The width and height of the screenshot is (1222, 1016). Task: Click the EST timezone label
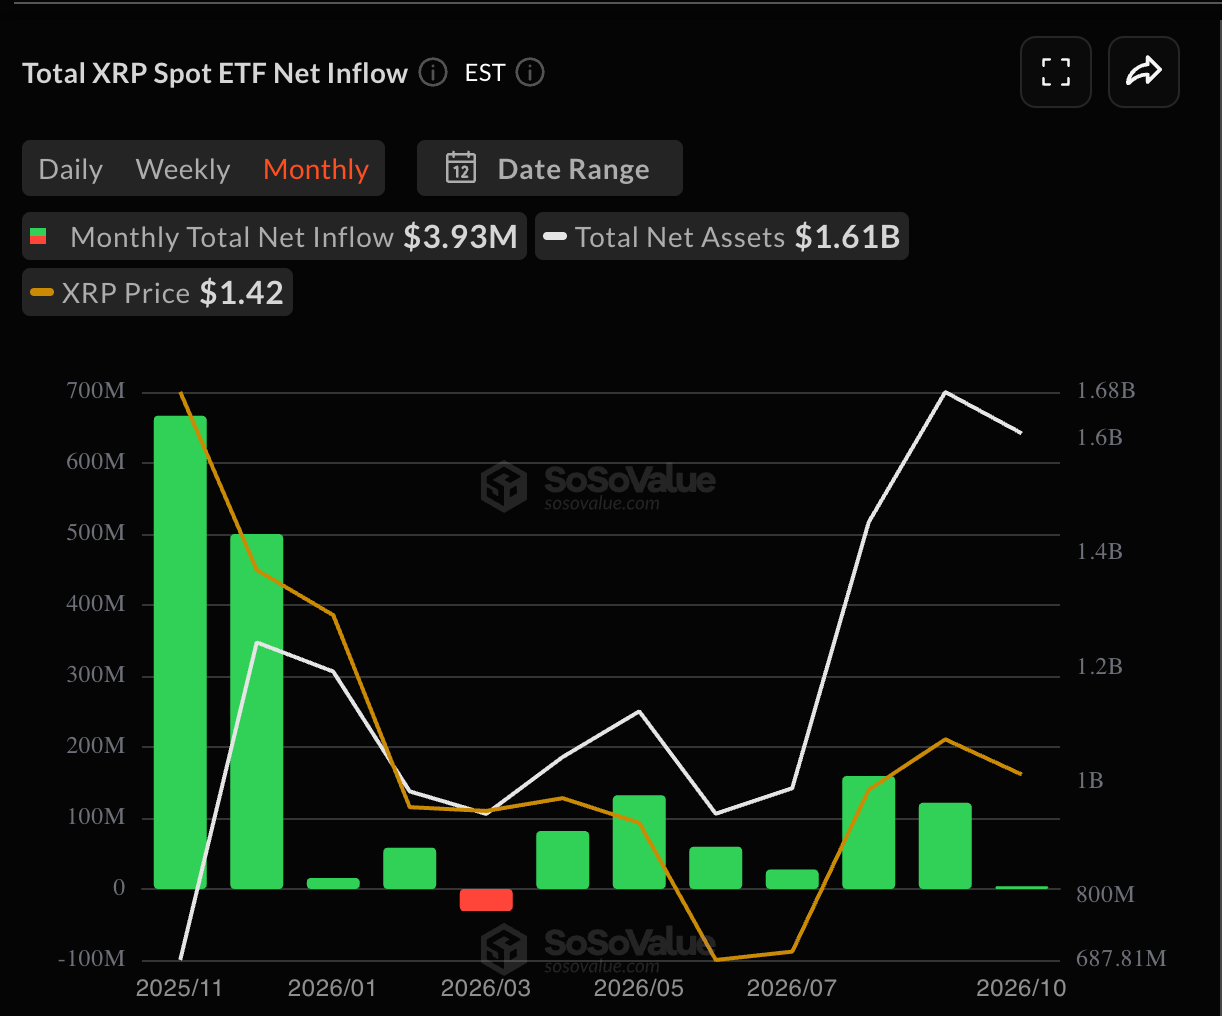click(485, 73)
